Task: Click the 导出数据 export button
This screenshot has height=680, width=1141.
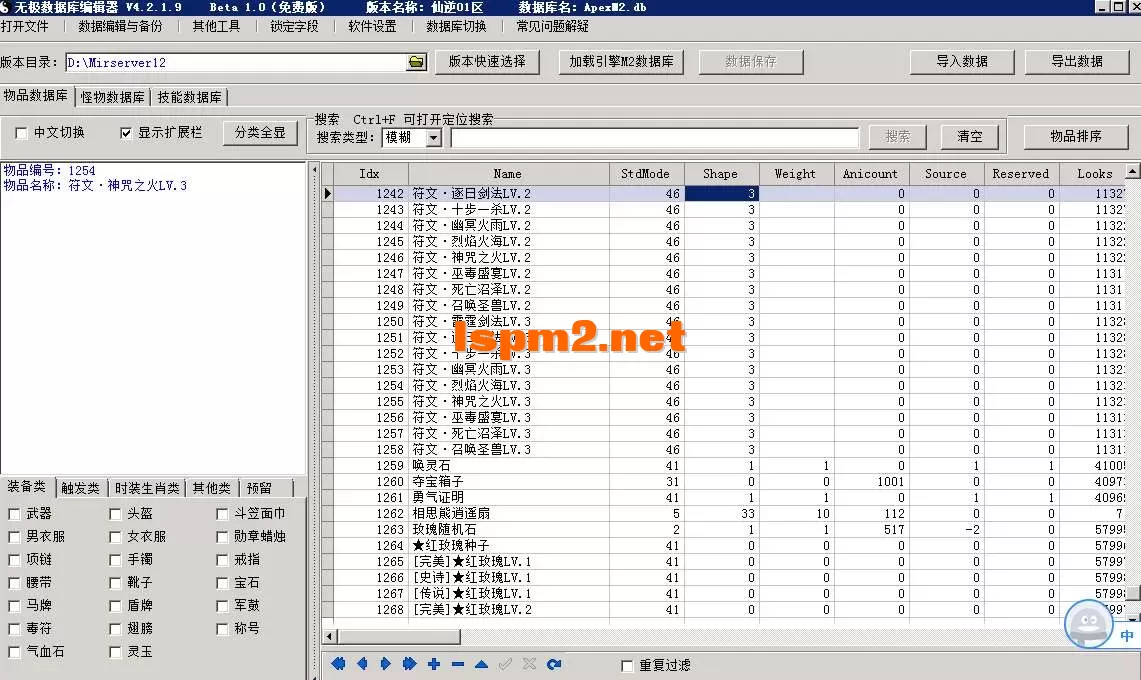Action: click(1077, 61)
